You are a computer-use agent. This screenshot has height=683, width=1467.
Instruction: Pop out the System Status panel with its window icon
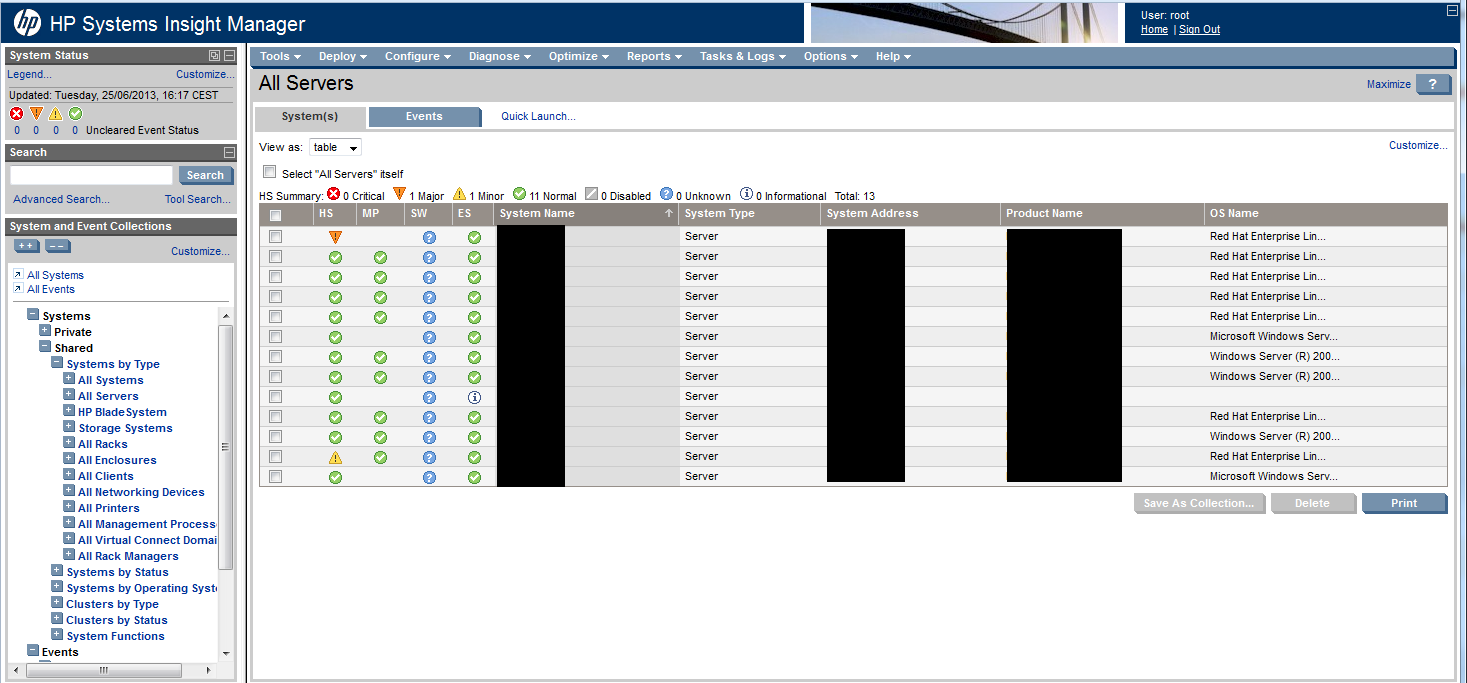(x=214, y=56)
